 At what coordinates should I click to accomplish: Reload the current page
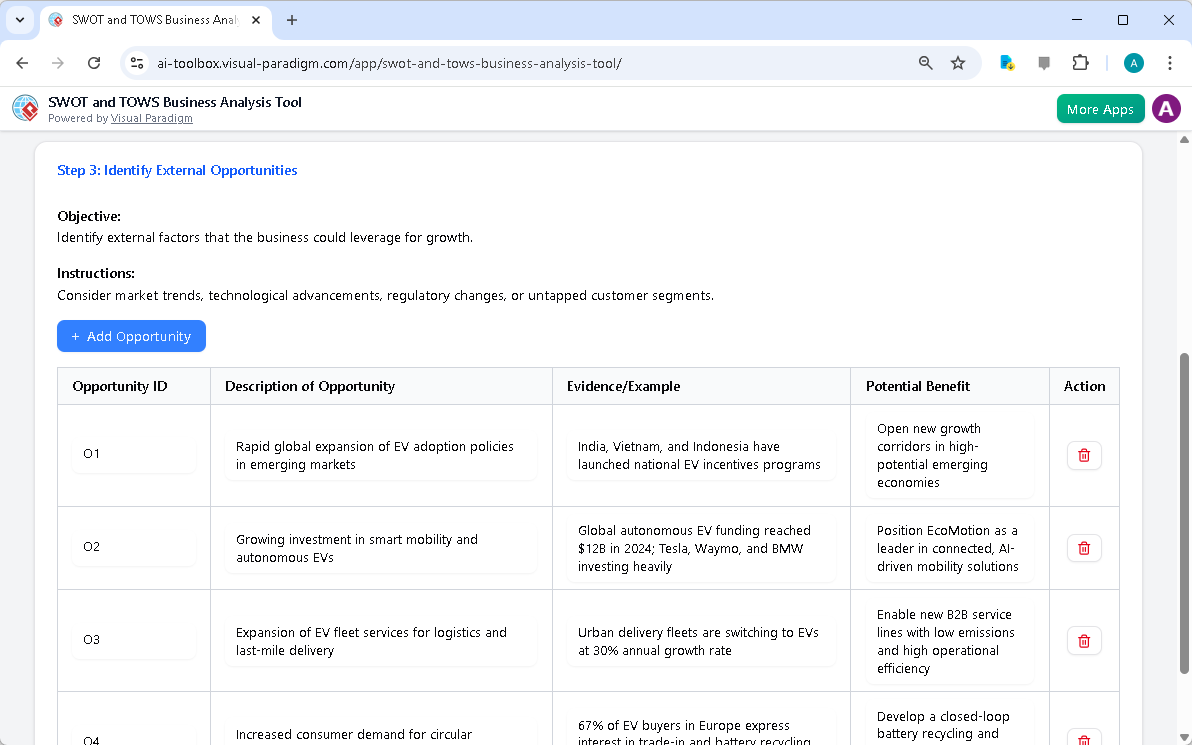point(94,62)
